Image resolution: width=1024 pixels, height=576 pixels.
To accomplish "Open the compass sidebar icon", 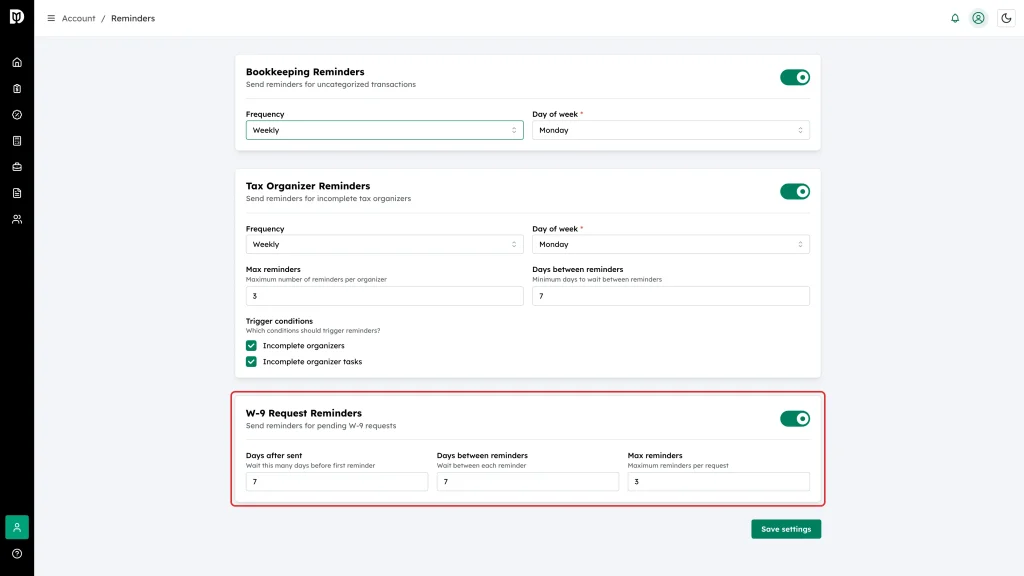I will [x=17, y=115].
